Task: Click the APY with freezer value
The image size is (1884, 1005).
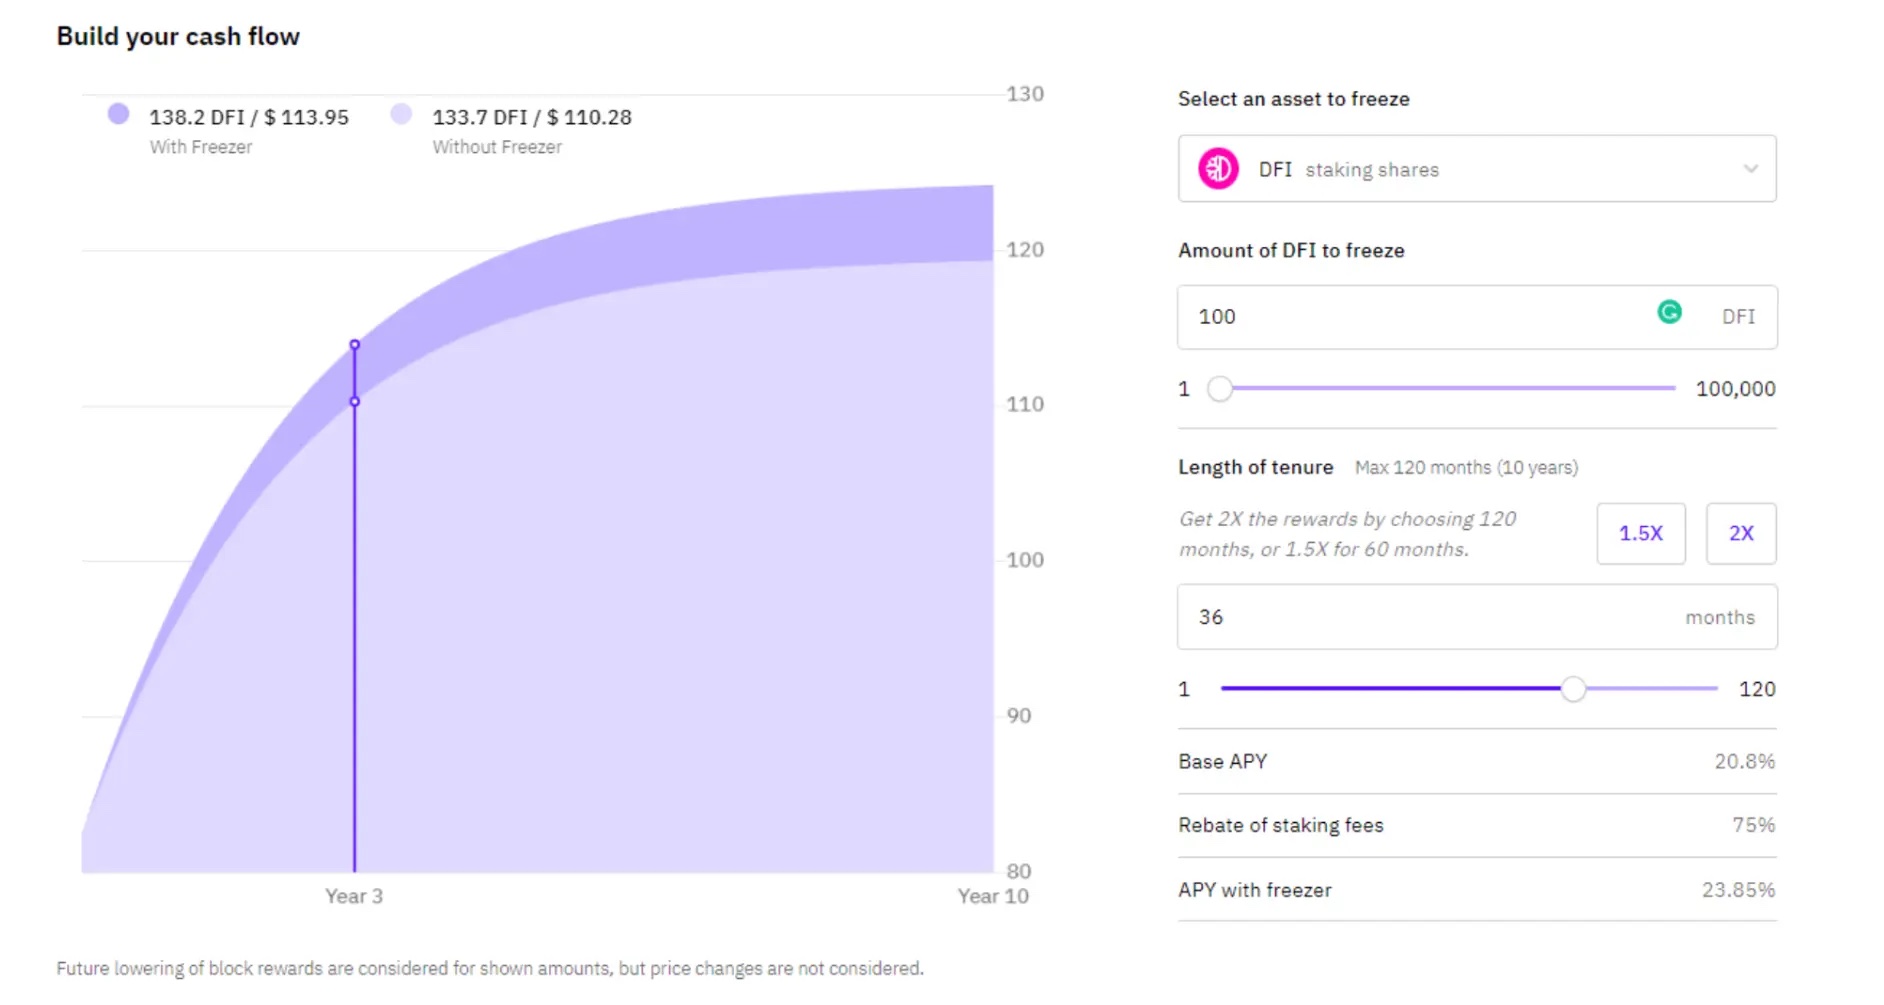Action: coord(1738,890)
